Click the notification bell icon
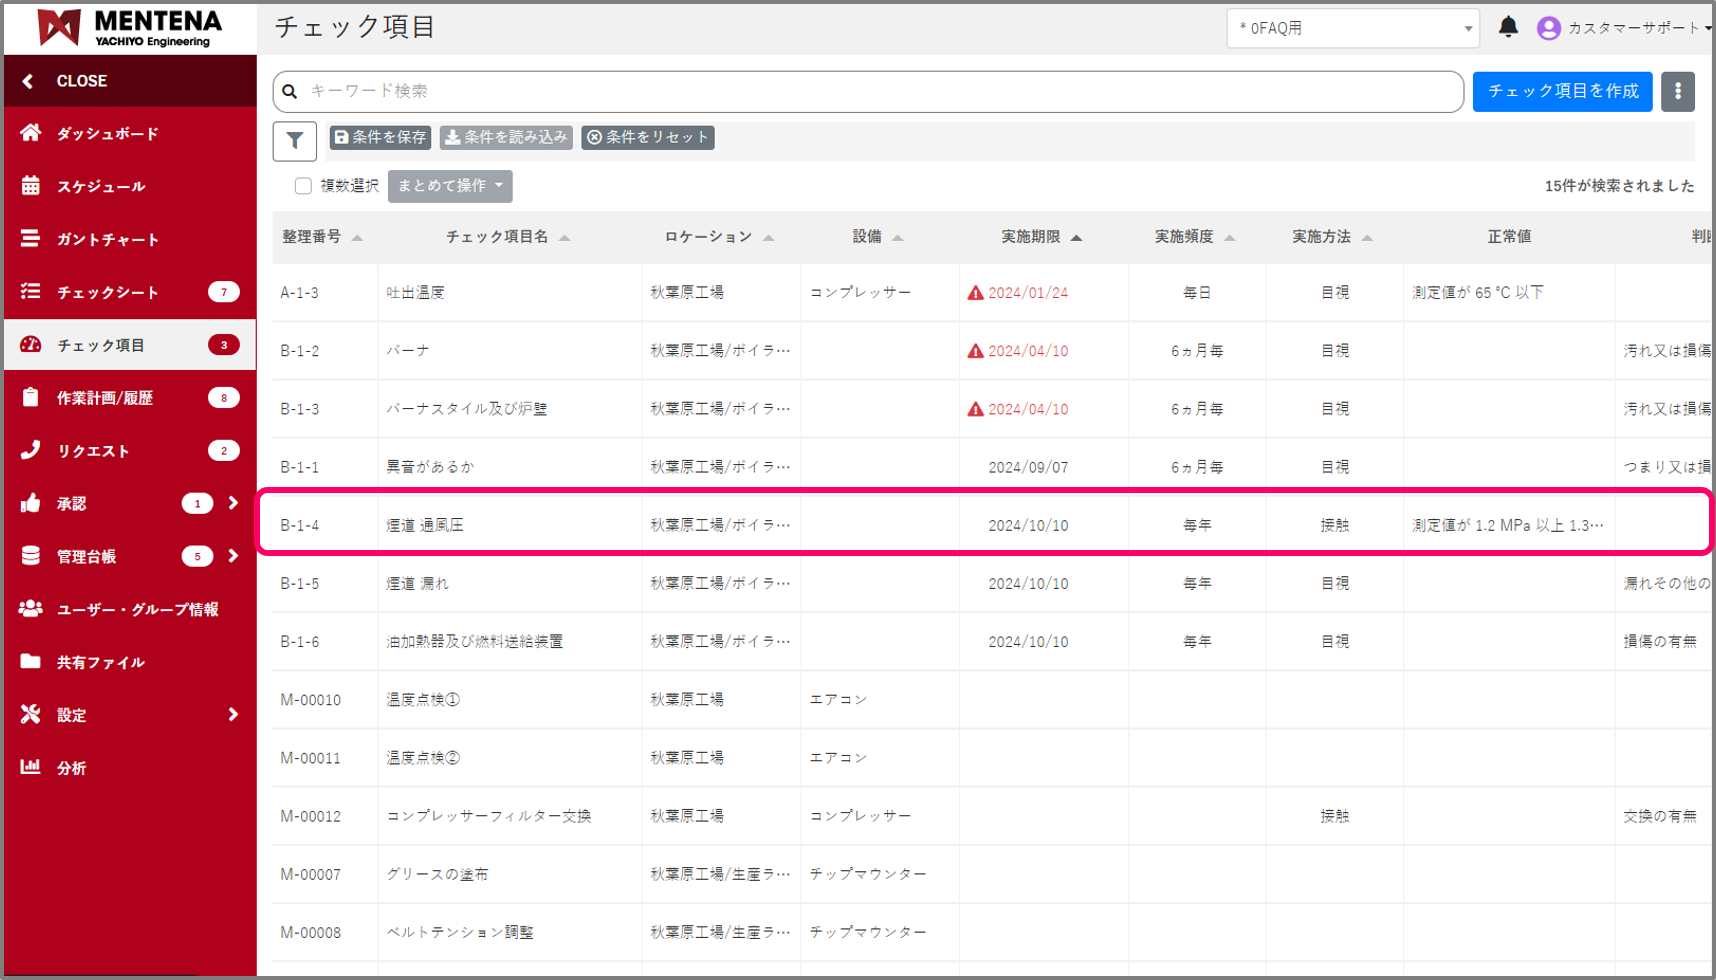1716x980 pixels. 1508,27
